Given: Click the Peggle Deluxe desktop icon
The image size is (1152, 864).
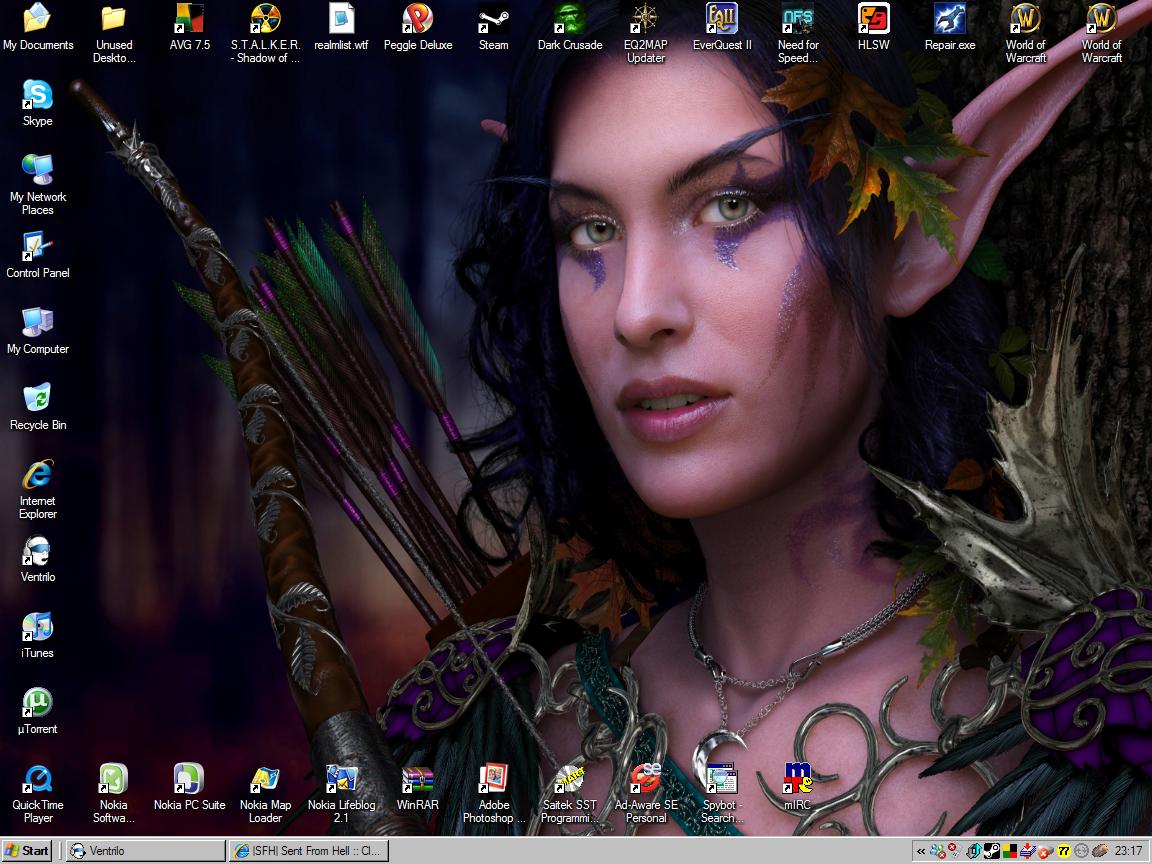Looking at the screenshot, I should (x=417, y=27).
